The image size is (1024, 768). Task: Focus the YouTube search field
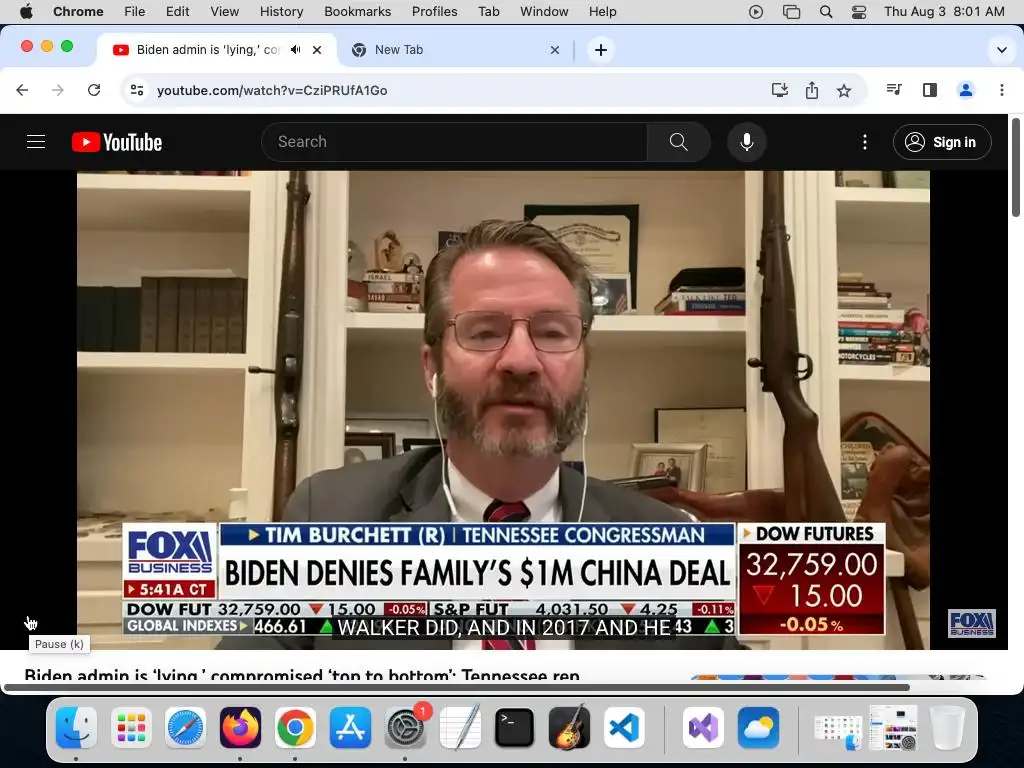454,142
